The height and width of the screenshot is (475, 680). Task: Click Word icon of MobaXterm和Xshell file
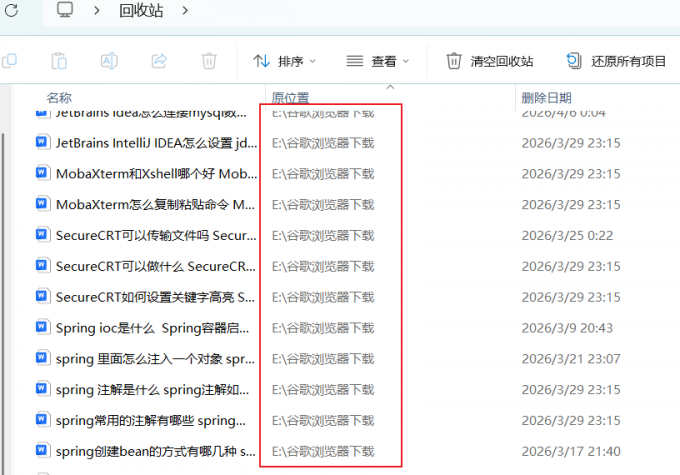(42, 173)
